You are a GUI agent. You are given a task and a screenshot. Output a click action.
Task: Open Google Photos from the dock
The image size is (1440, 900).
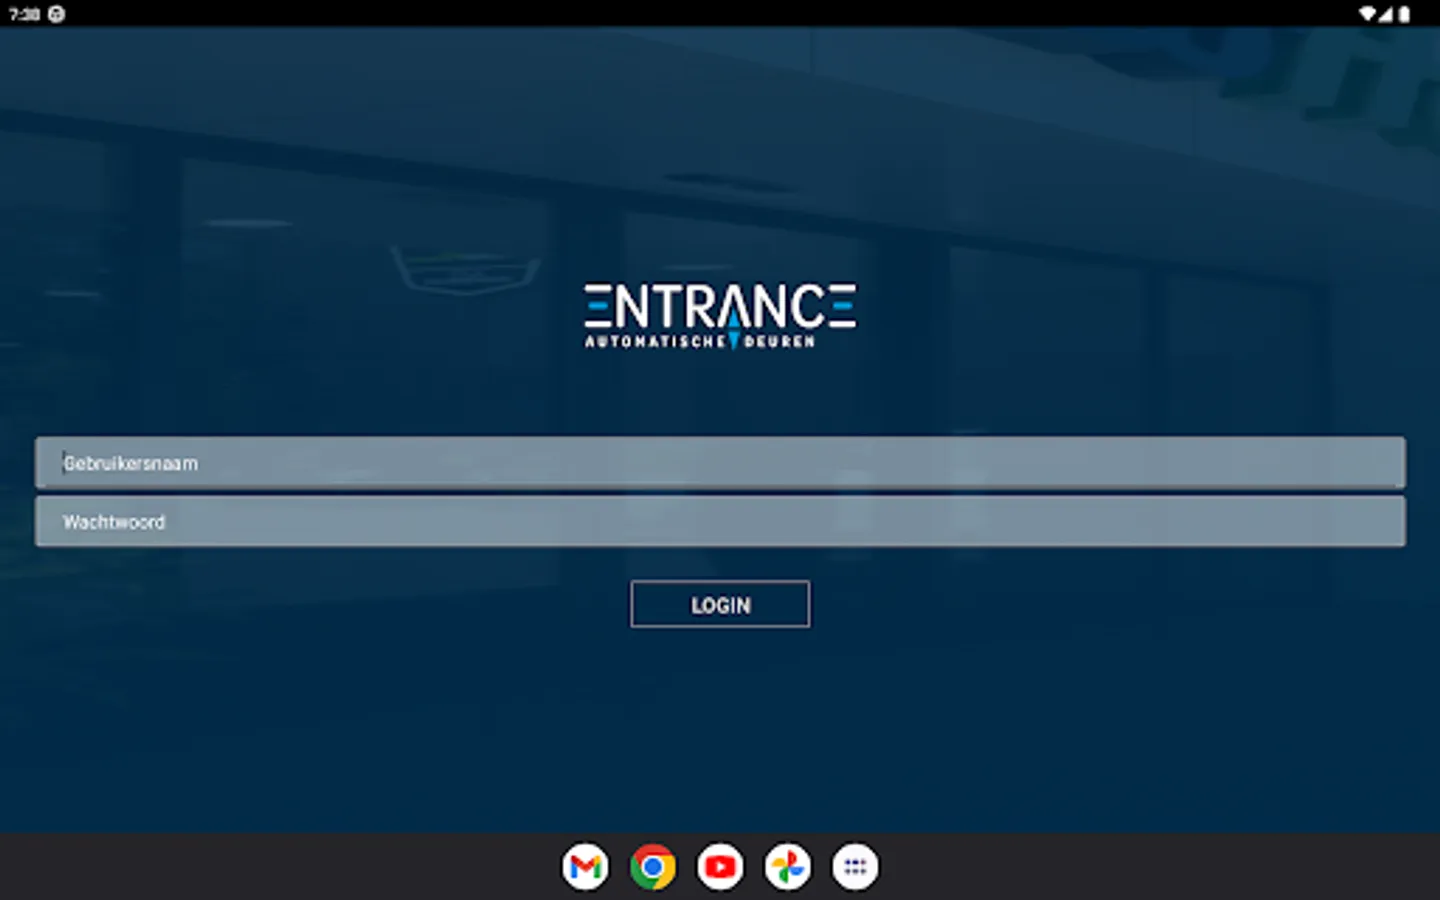click(x=788, y=867)
